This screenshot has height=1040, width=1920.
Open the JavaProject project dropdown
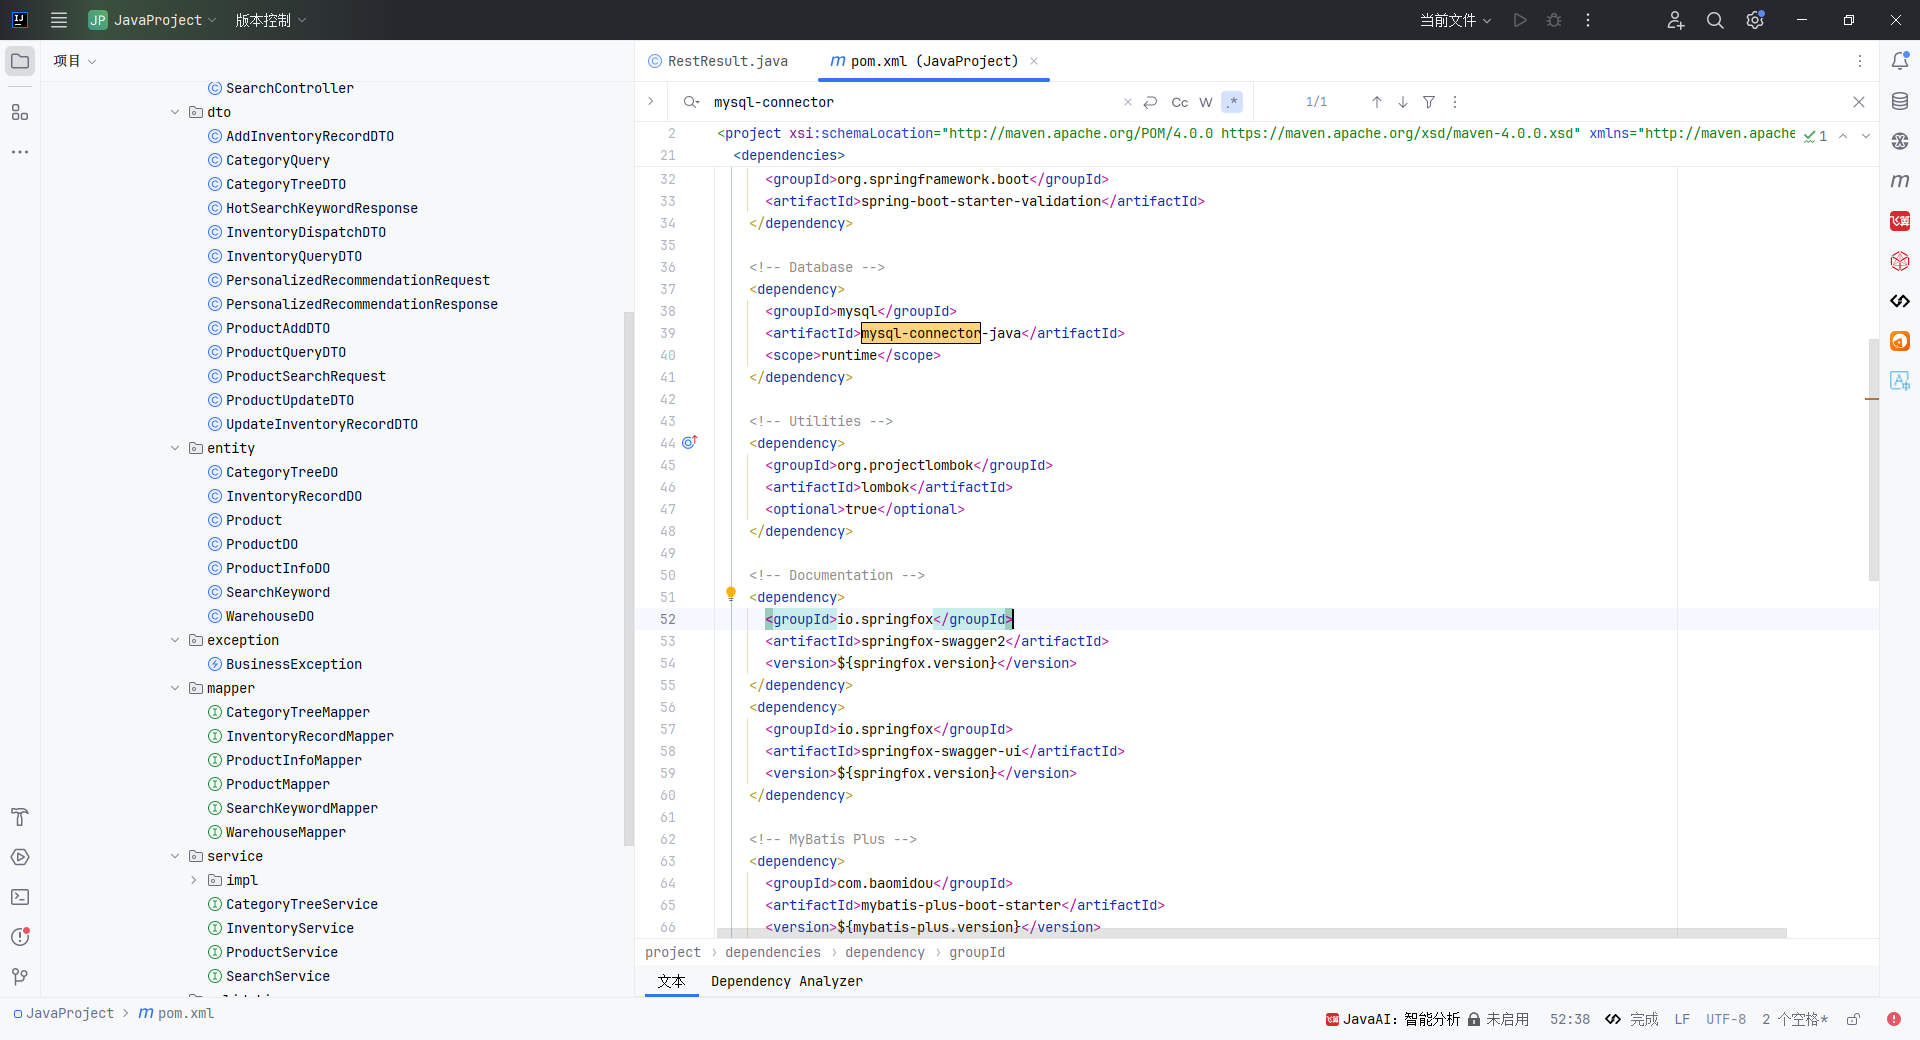pos(153,20)
